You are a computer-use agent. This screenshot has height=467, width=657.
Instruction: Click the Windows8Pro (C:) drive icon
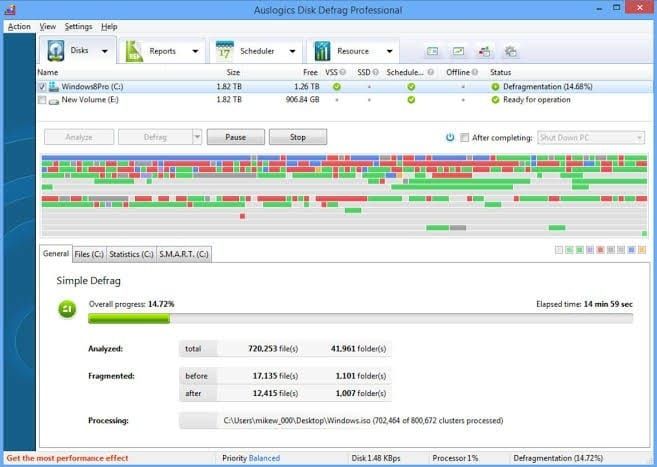[x=54, y=87]
